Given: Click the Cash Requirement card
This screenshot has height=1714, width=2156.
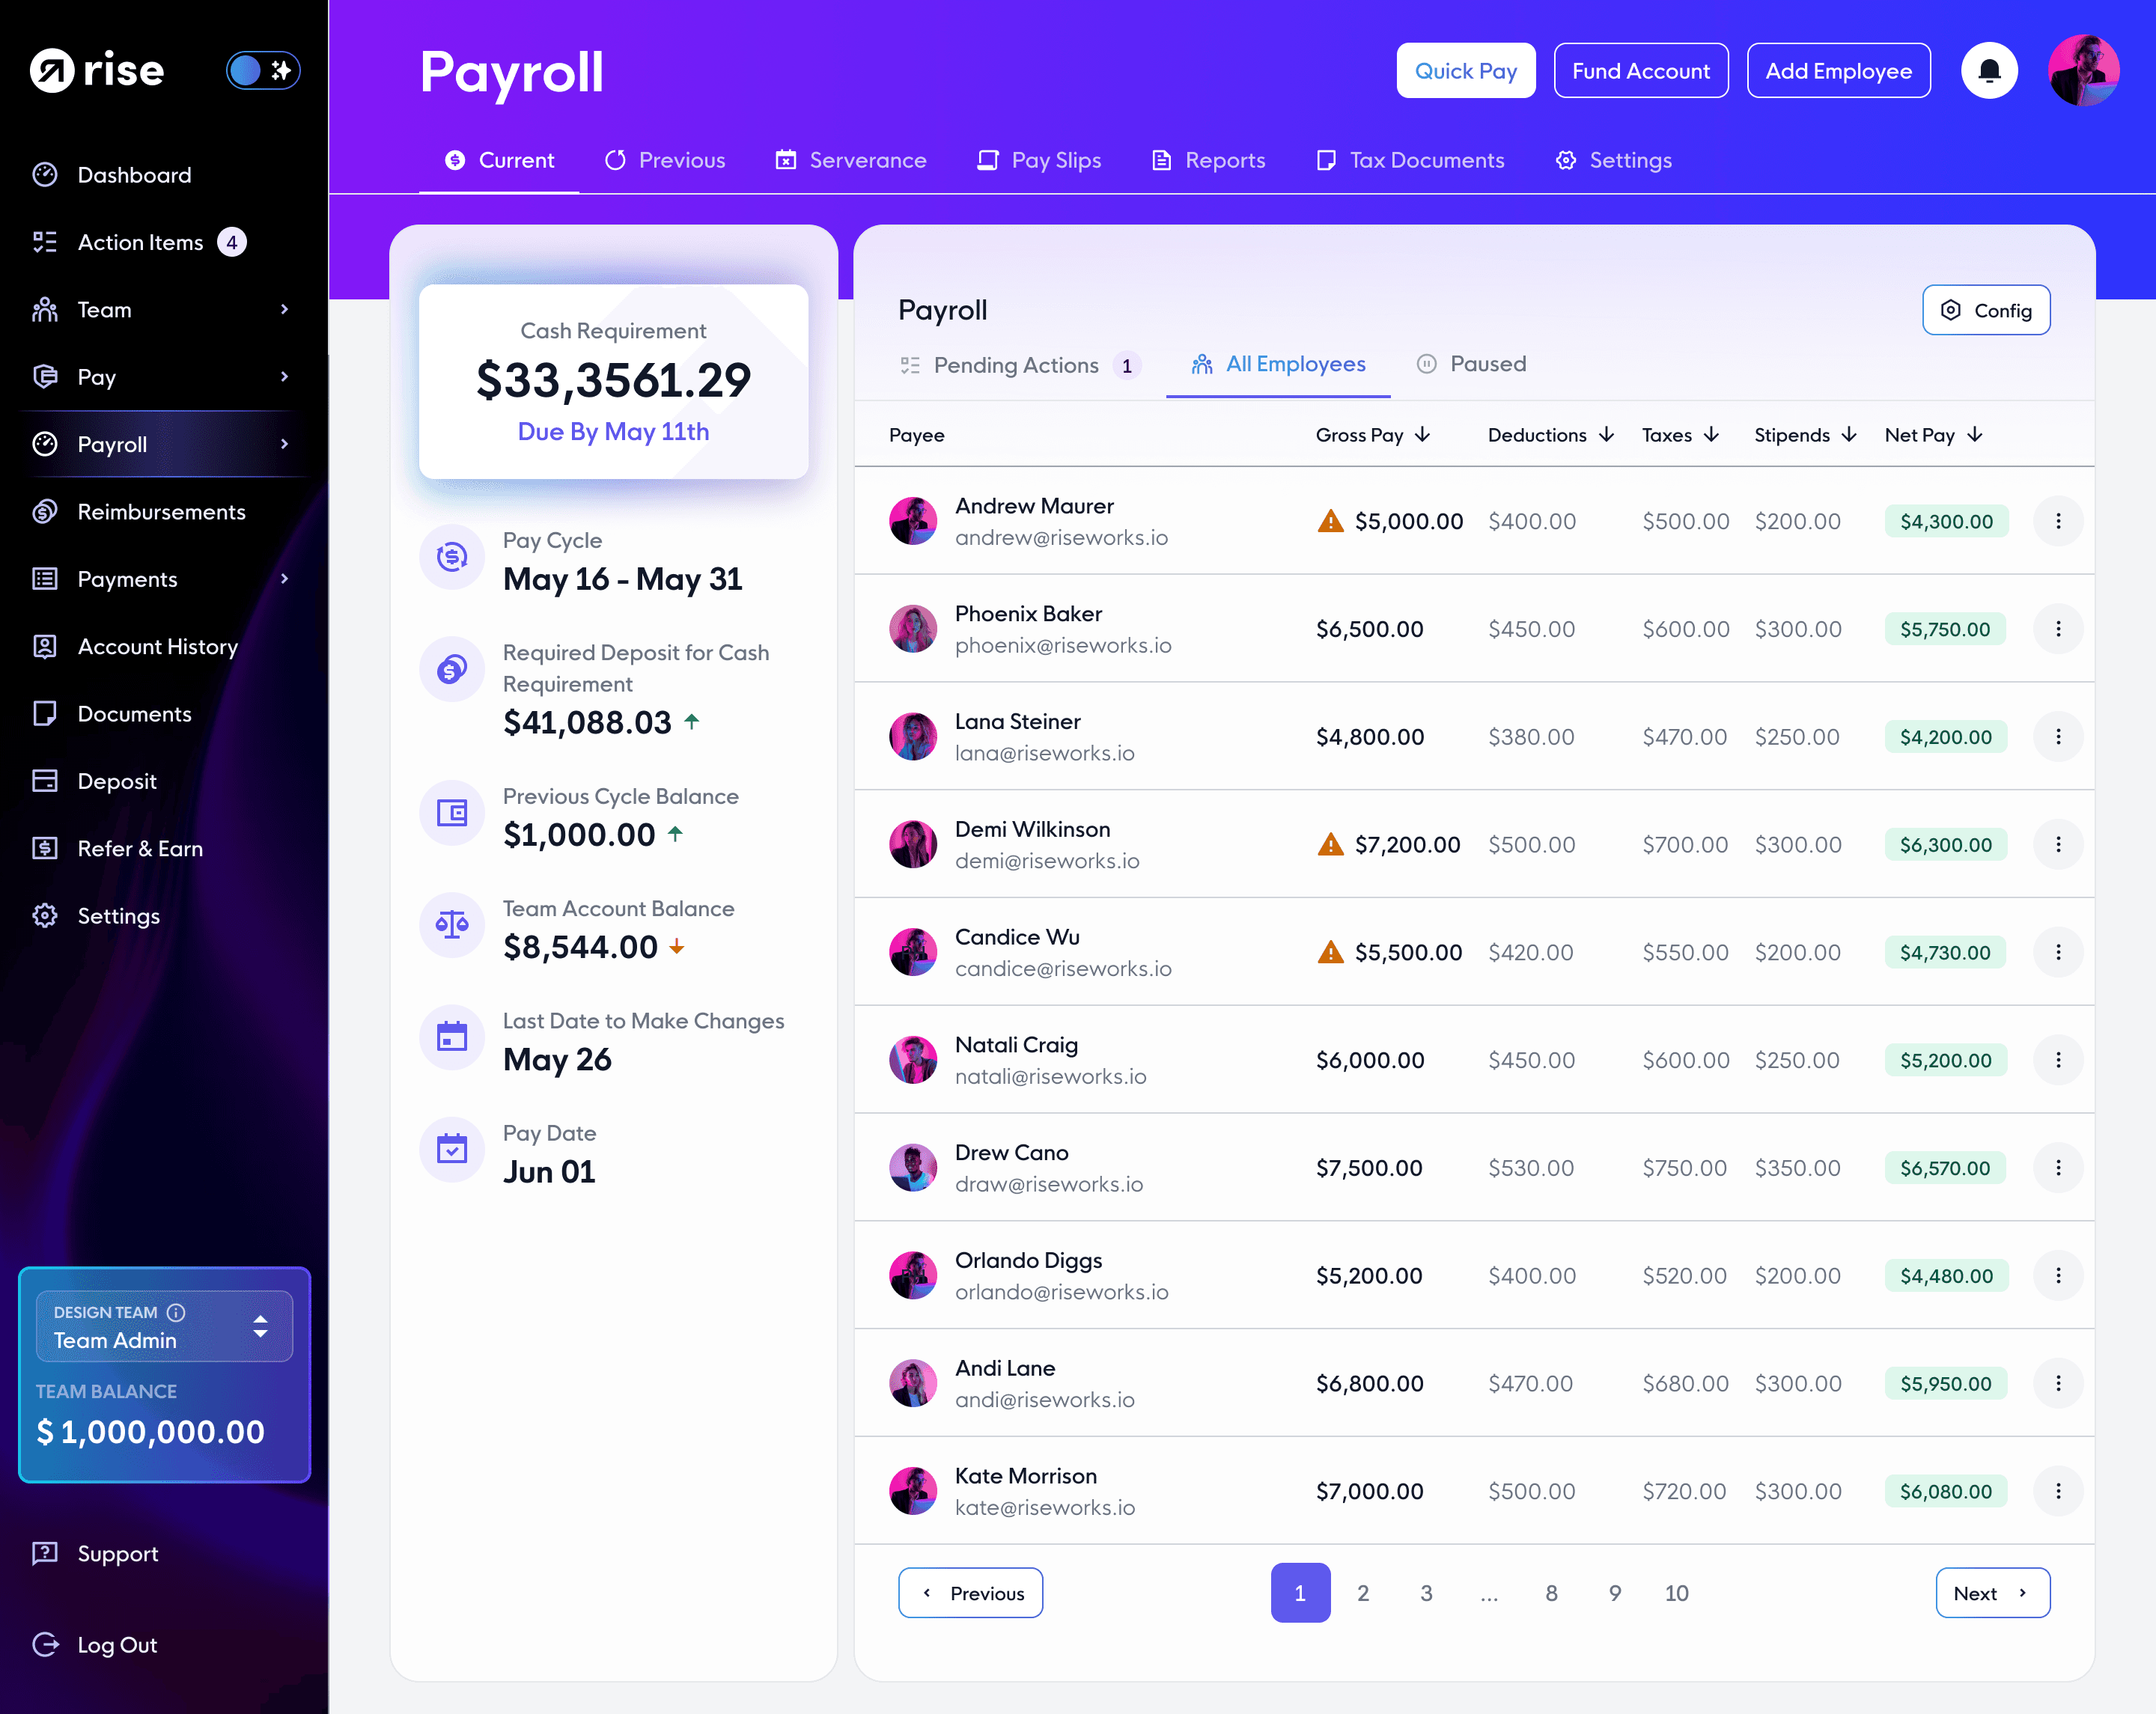Looking at the screenshot, I should [x=613, y=381].
